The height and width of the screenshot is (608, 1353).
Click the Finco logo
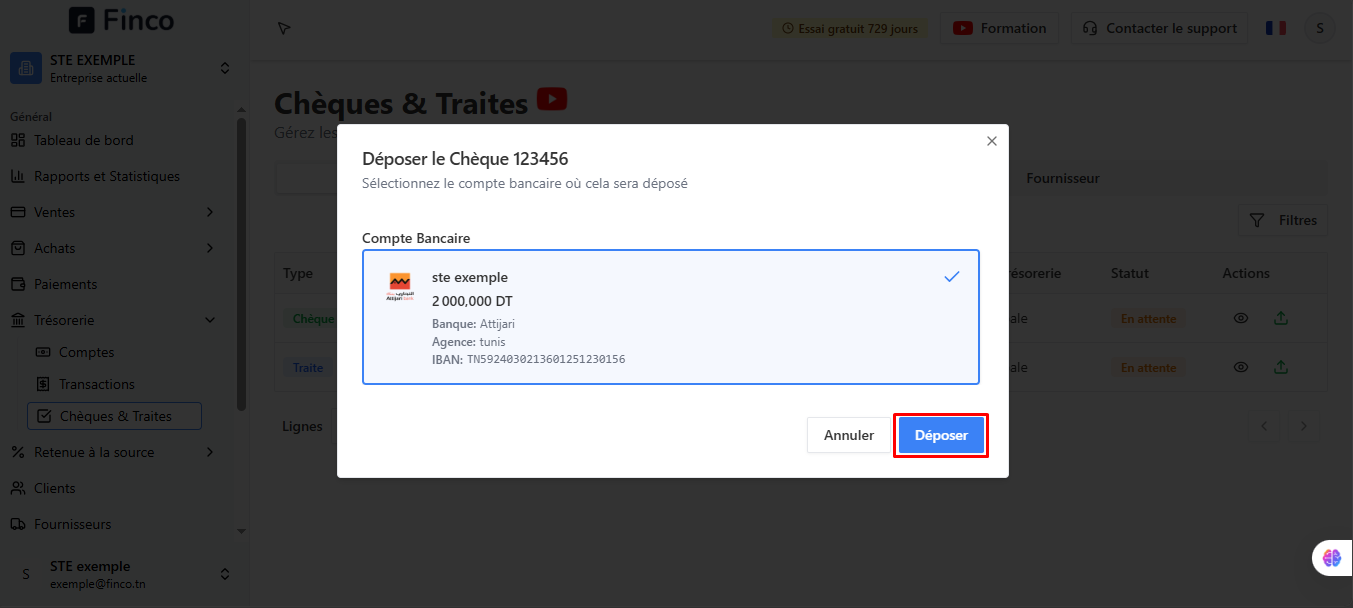coord(121,20)
